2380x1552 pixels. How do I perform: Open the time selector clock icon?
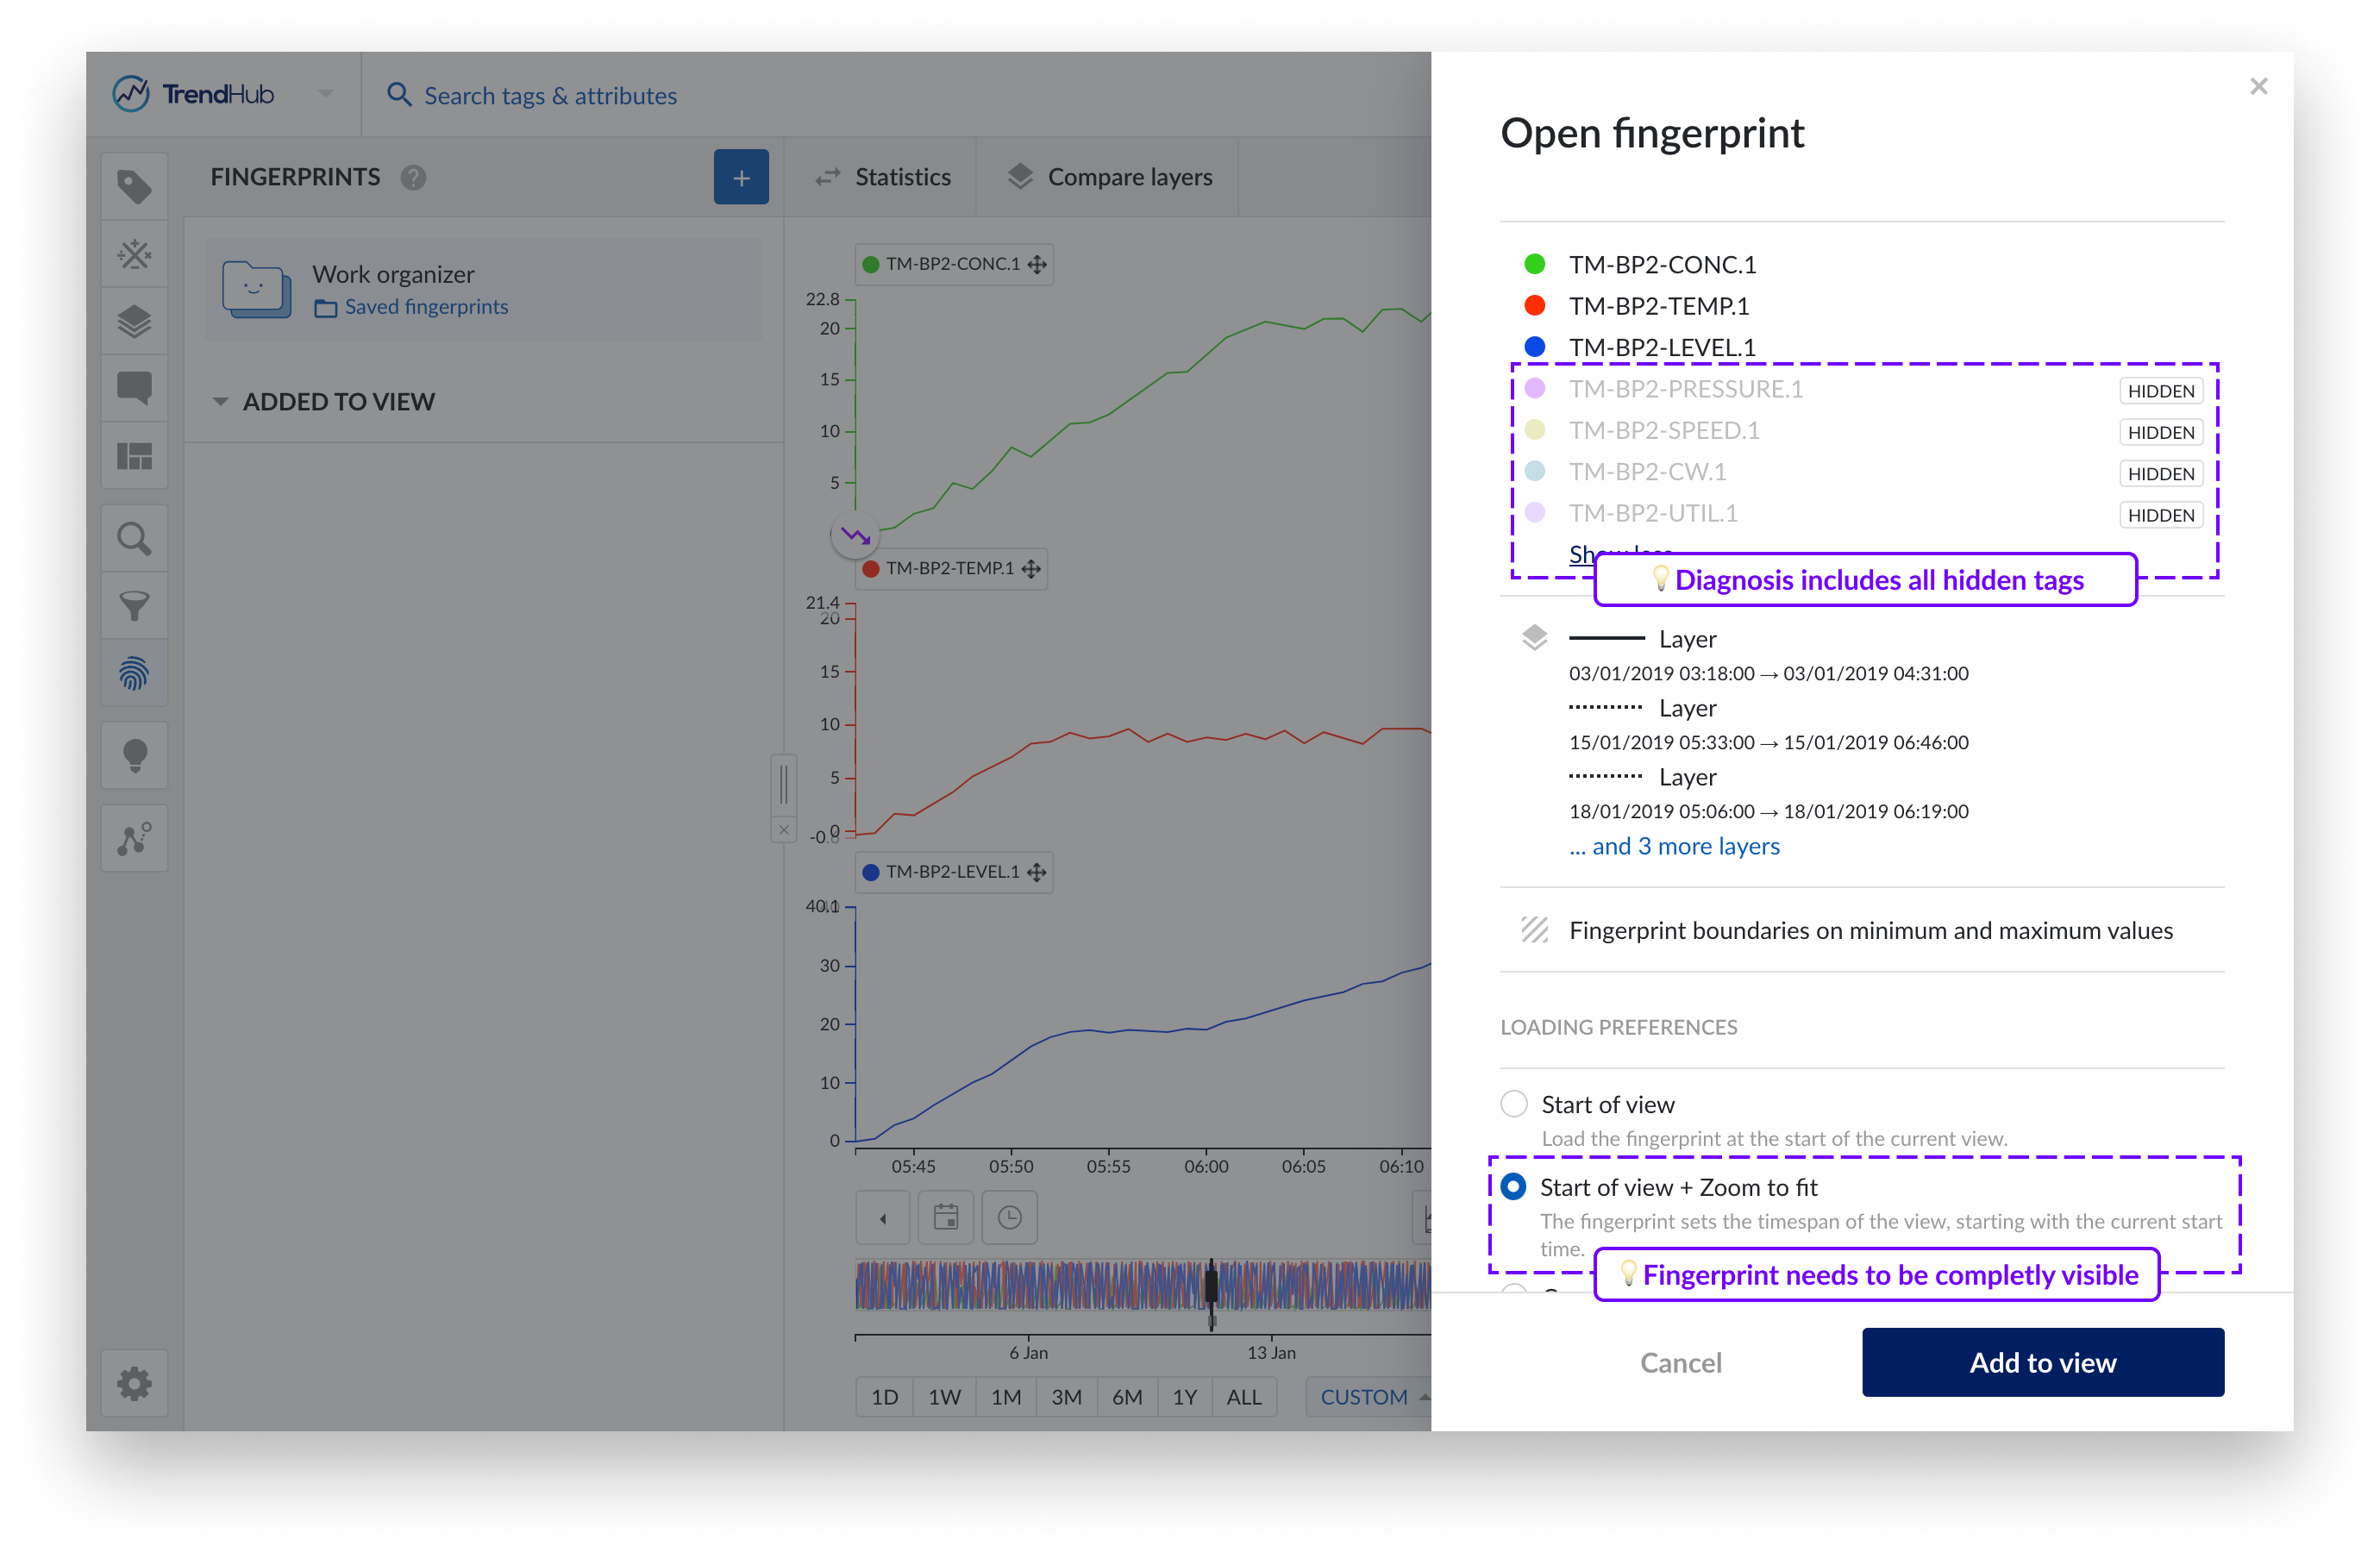pyautogui.click(x=1009, y=1217)
